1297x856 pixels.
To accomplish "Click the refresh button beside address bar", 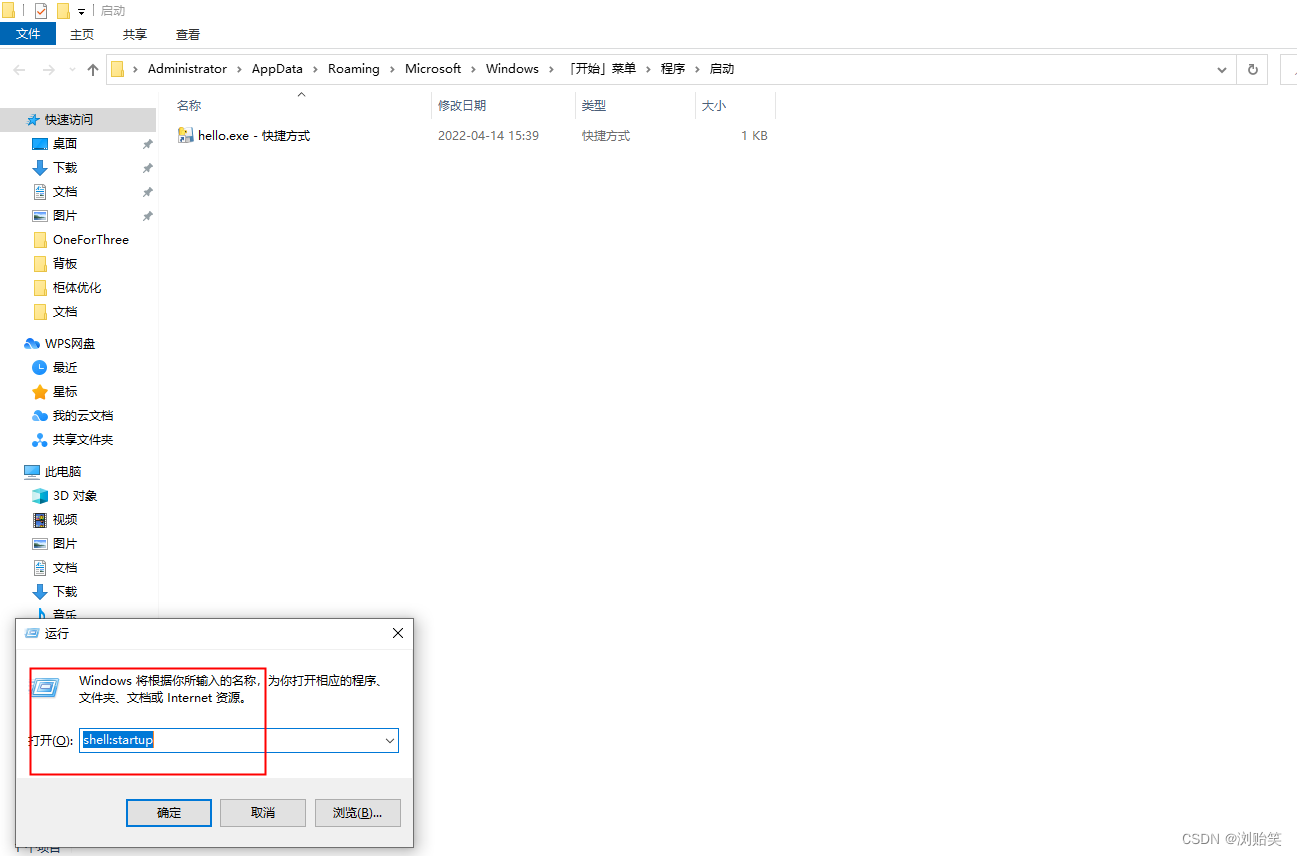I will [1252, 69].
